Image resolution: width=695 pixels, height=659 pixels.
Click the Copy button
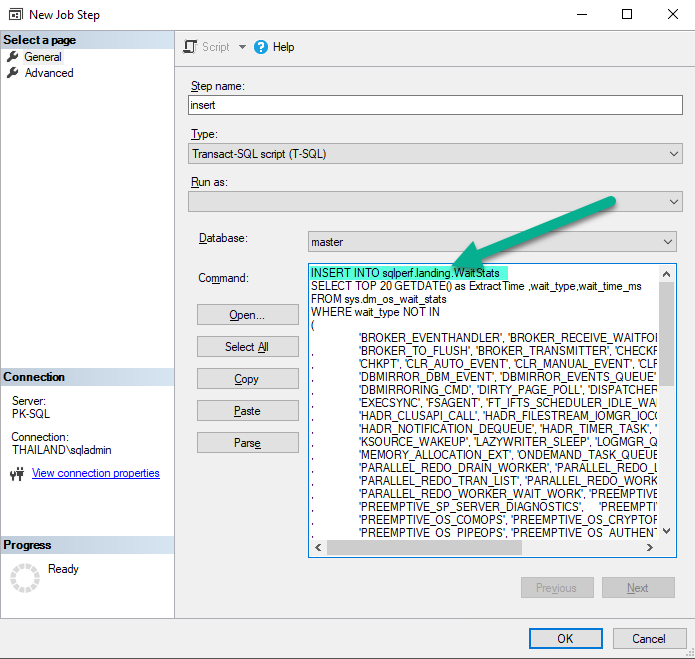(x=247, y=379)
